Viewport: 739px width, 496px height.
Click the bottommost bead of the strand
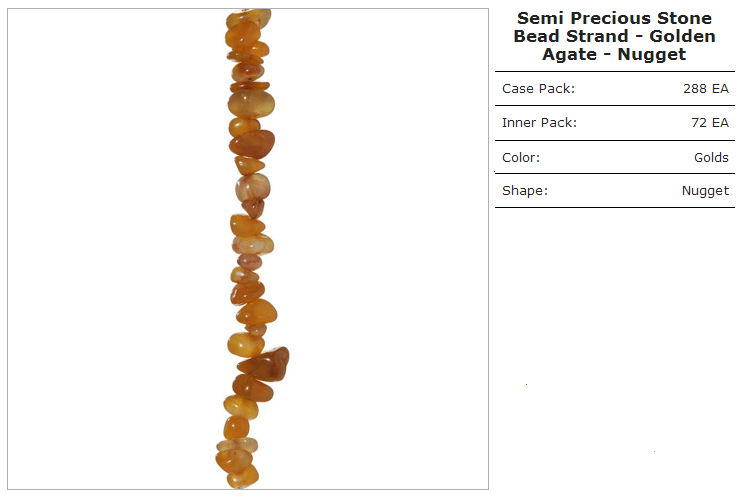243,477
